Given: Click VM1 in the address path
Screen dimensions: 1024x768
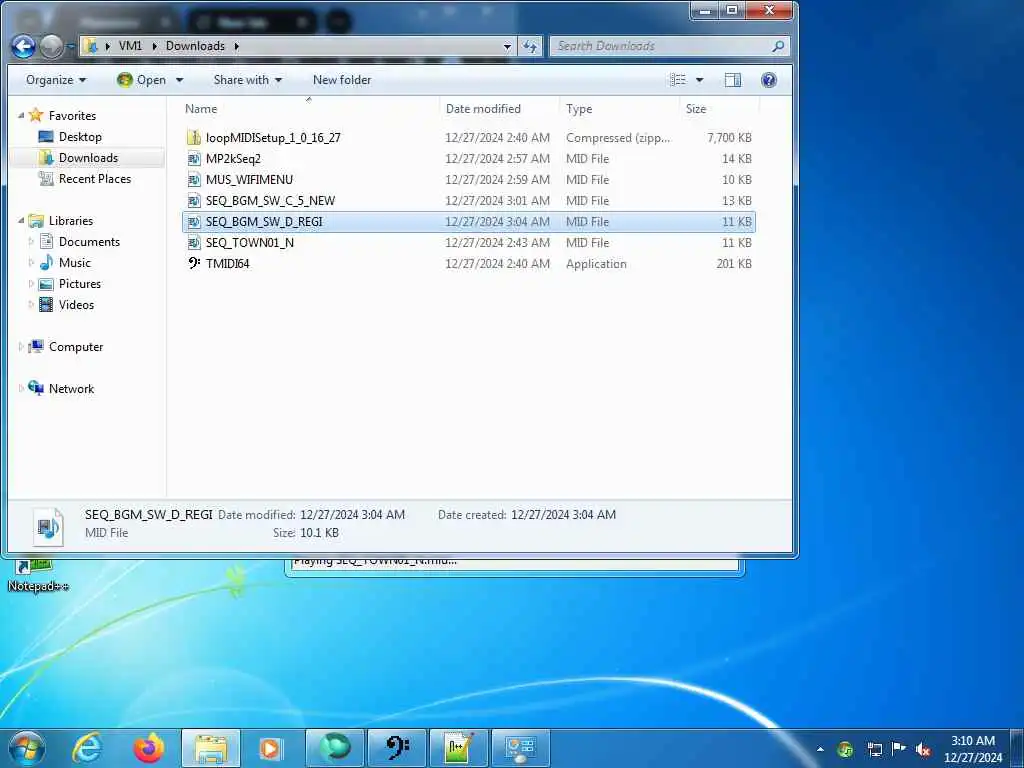Looking at the screenshot, I should click(130, 46).
